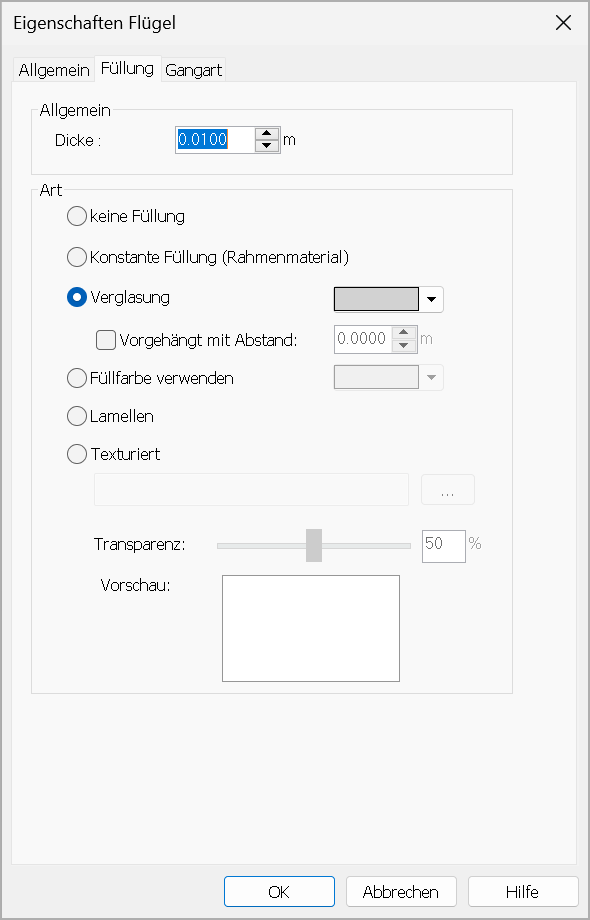590x920 pixels.
Task: Open the Verglasung color dropdown arrow
Action: [432, 299]
